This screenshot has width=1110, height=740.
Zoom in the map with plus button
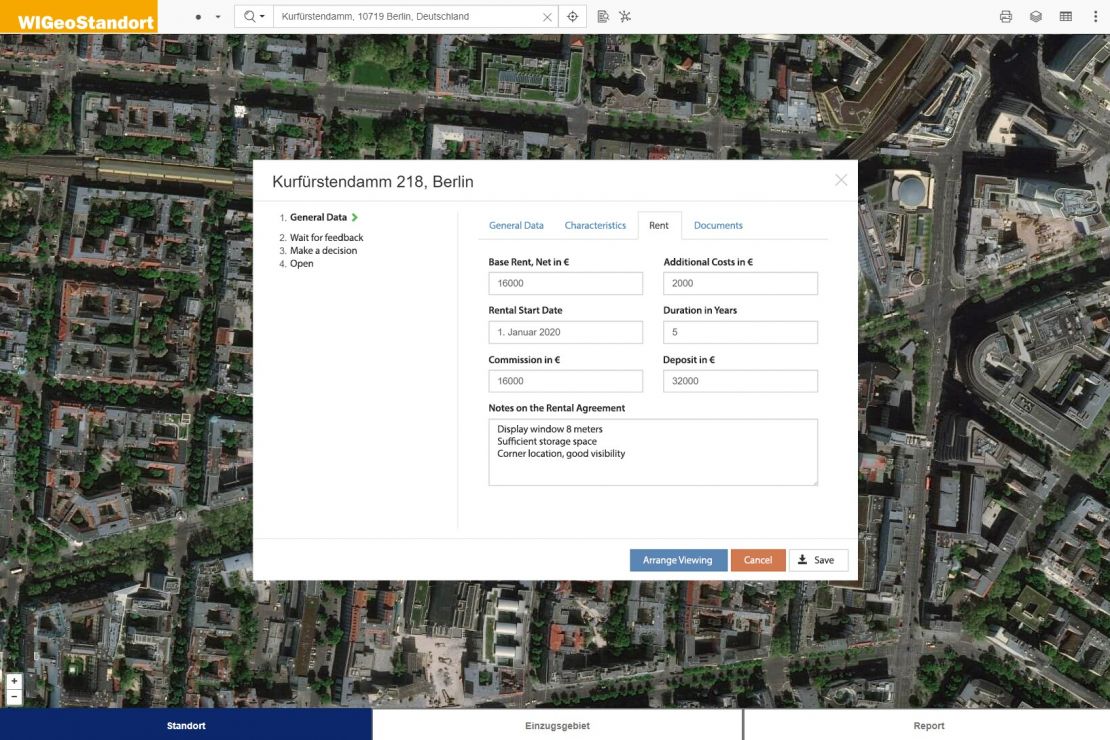point(14,681)
